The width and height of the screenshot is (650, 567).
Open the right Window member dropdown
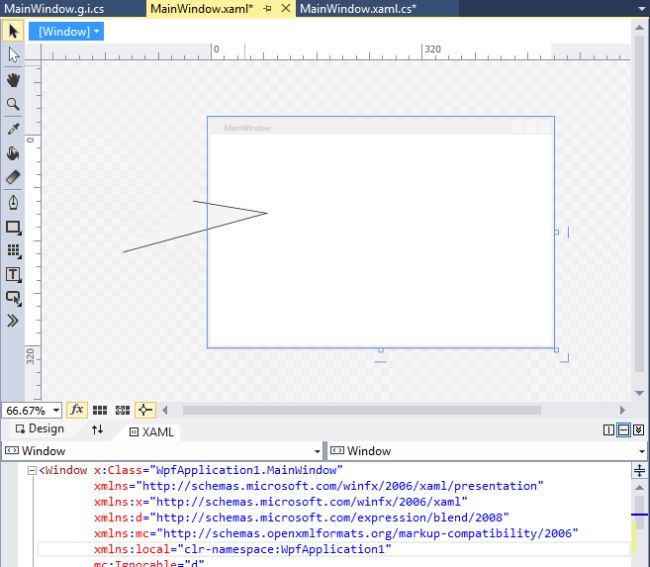(642, 451)
